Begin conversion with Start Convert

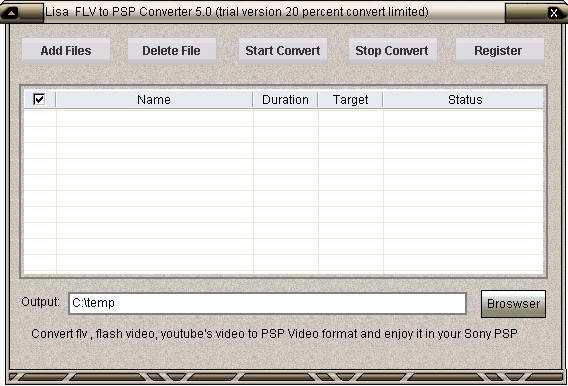(x=283, y=51)
